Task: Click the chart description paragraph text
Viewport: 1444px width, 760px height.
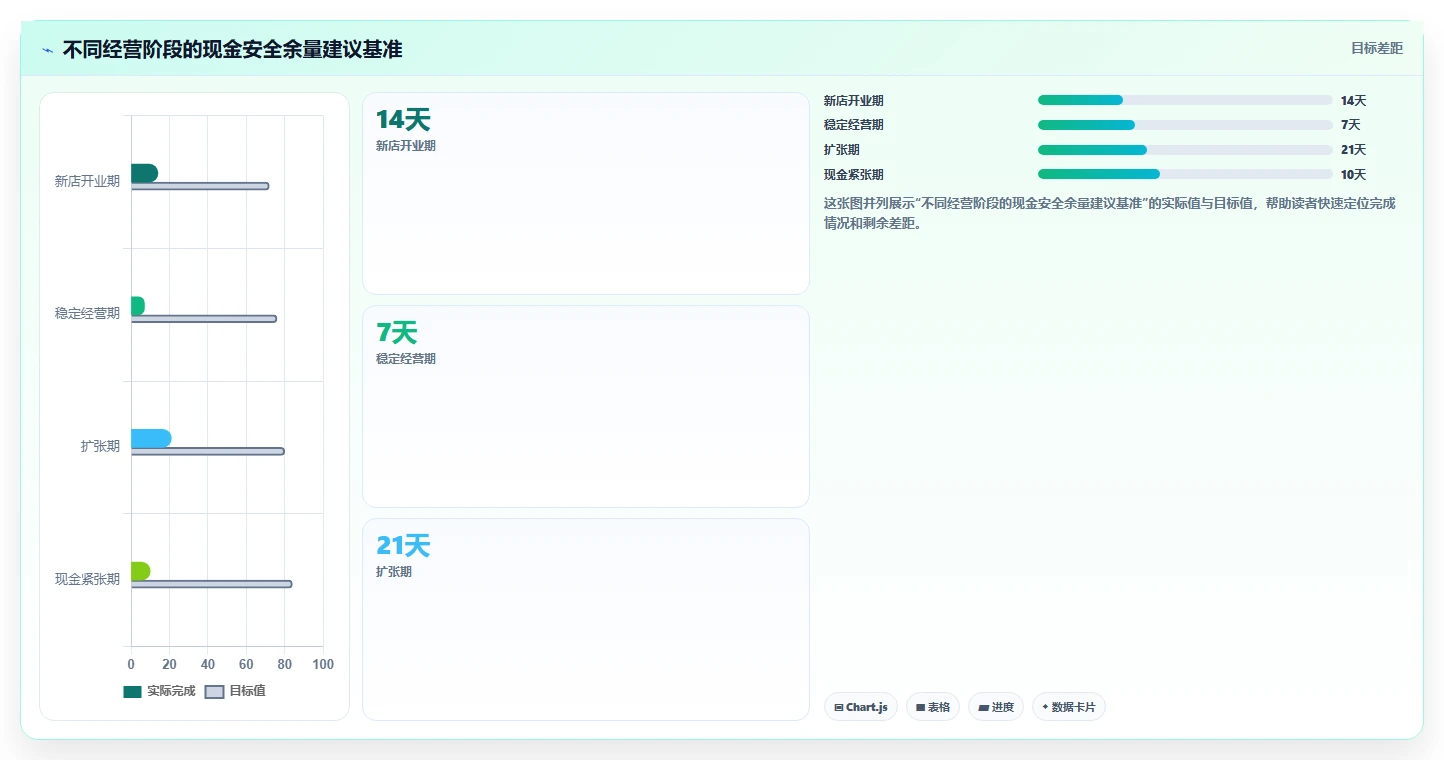Action: pos(1109,213)
